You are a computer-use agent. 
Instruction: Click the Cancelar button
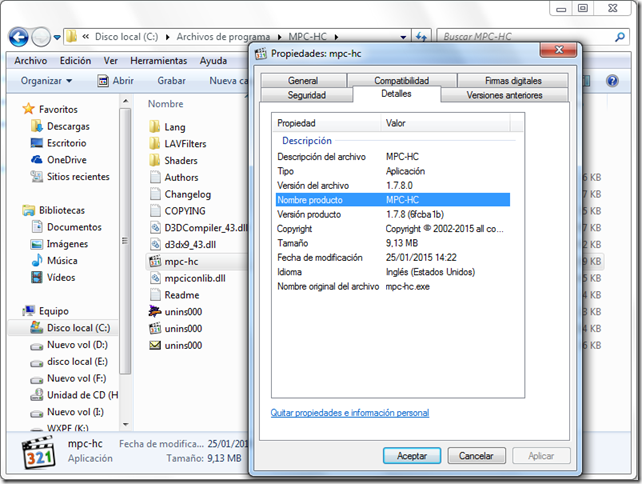(x=476, y=456)
